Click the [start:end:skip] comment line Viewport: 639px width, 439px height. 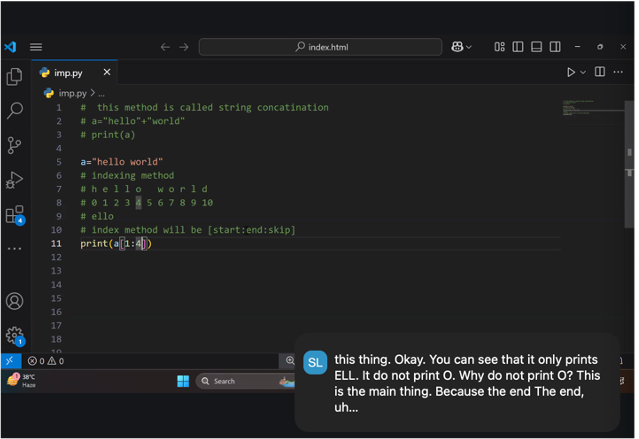coord(188,230)
